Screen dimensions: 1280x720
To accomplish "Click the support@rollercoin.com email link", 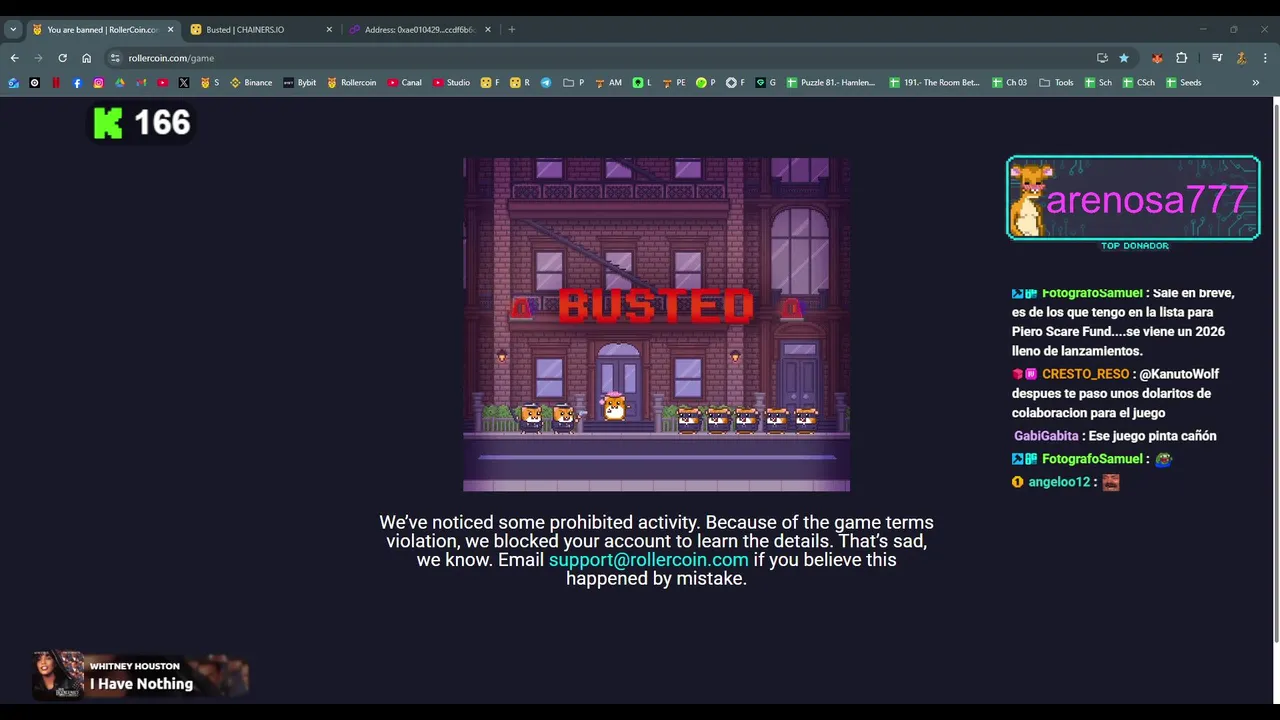I will [648, 560].
